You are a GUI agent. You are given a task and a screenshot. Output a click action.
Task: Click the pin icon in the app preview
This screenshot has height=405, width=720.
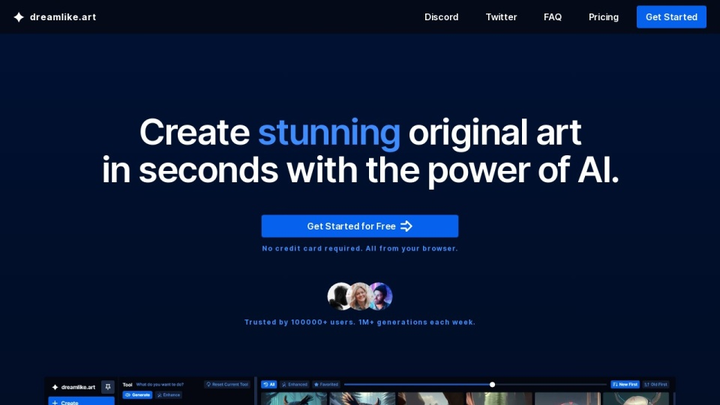click(x=108, y=386)
